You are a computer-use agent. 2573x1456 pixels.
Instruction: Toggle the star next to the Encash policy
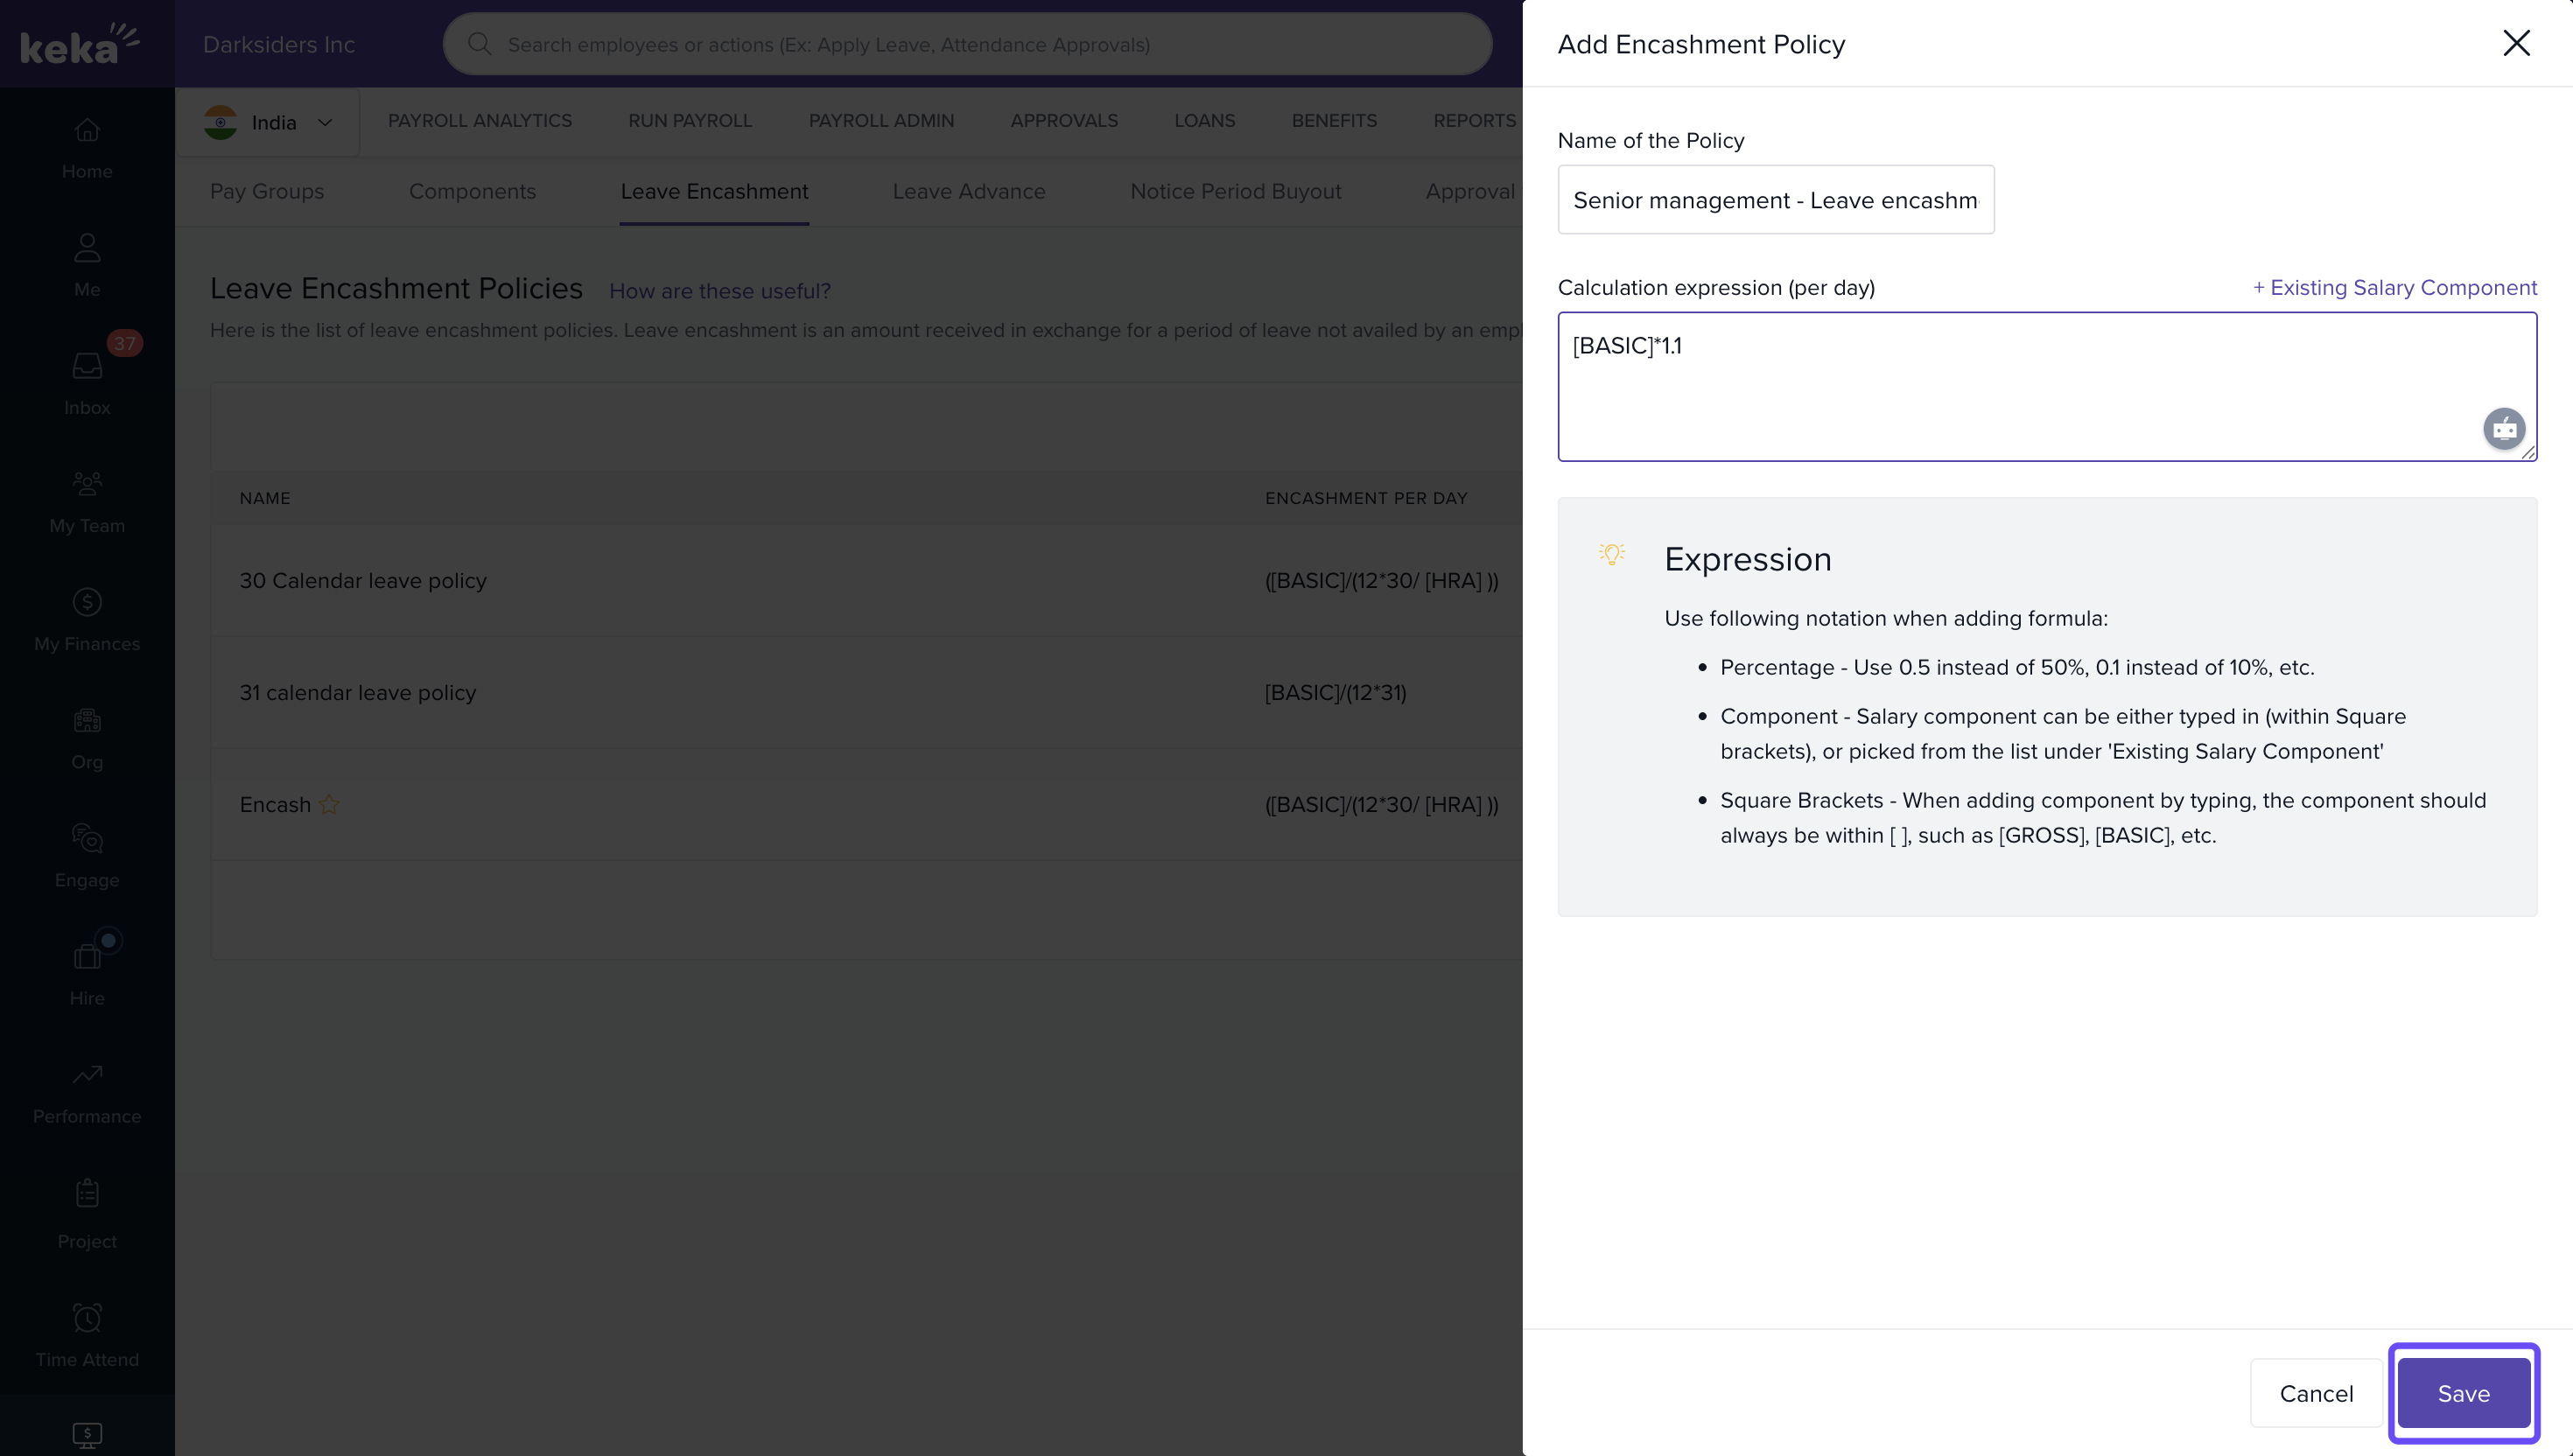[329, 804]
